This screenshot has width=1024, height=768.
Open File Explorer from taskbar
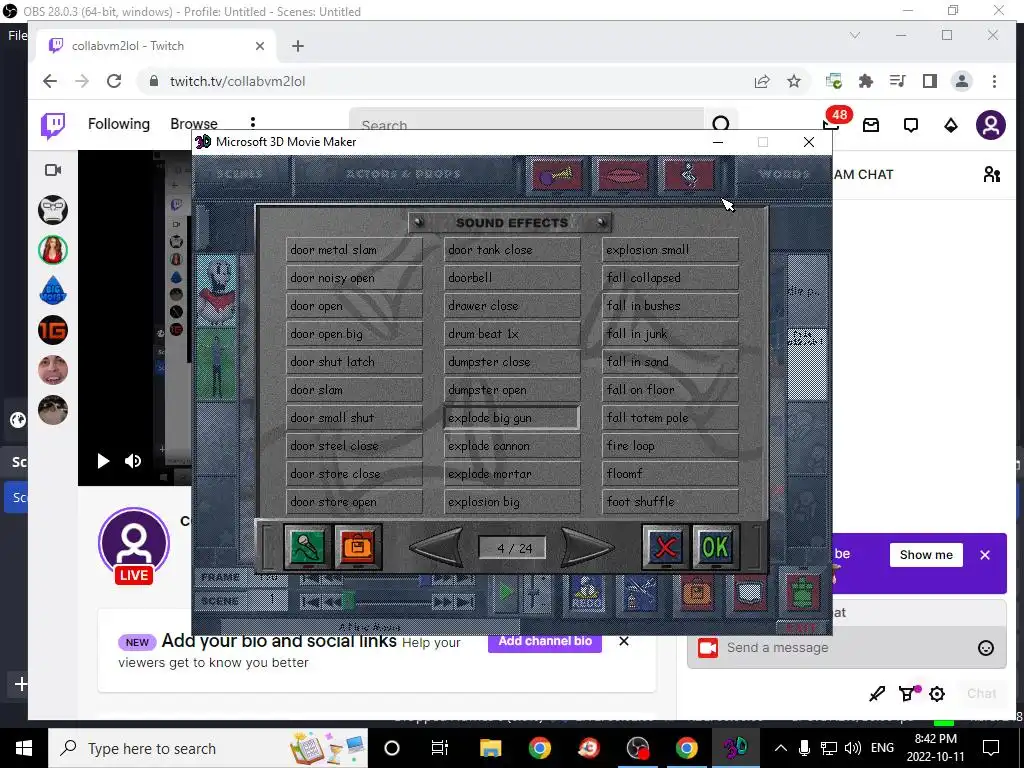490,748
